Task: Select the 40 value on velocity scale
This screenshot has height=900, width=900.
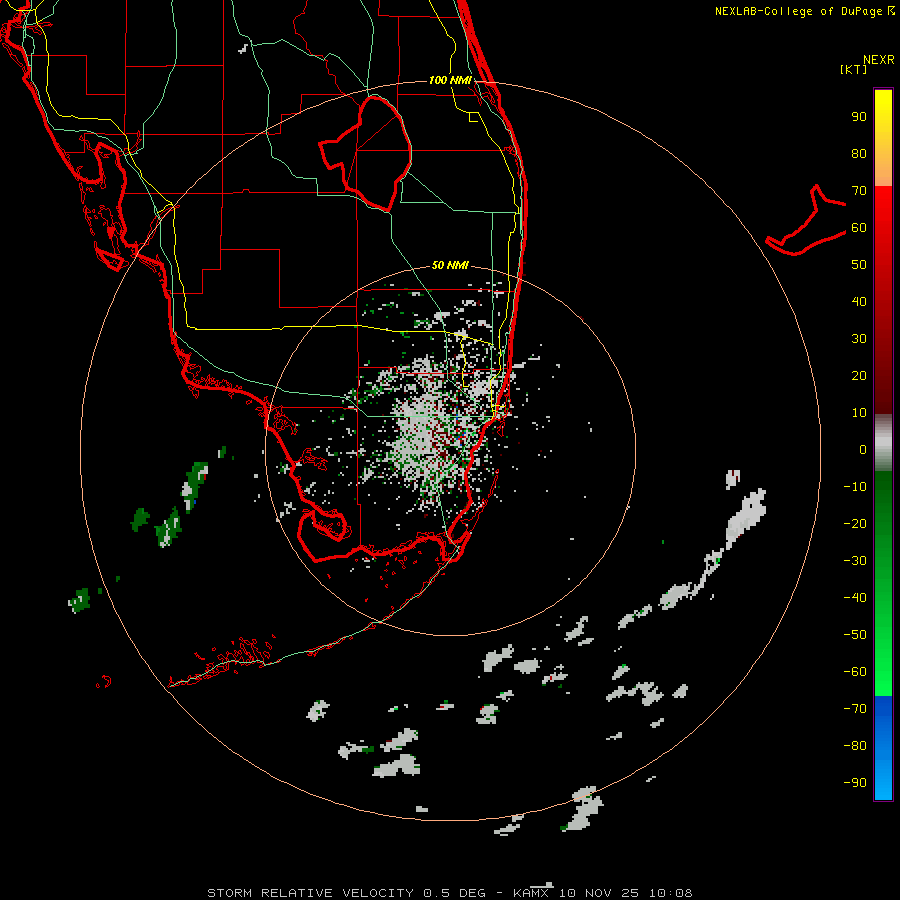Action: (x=859, y=302)
